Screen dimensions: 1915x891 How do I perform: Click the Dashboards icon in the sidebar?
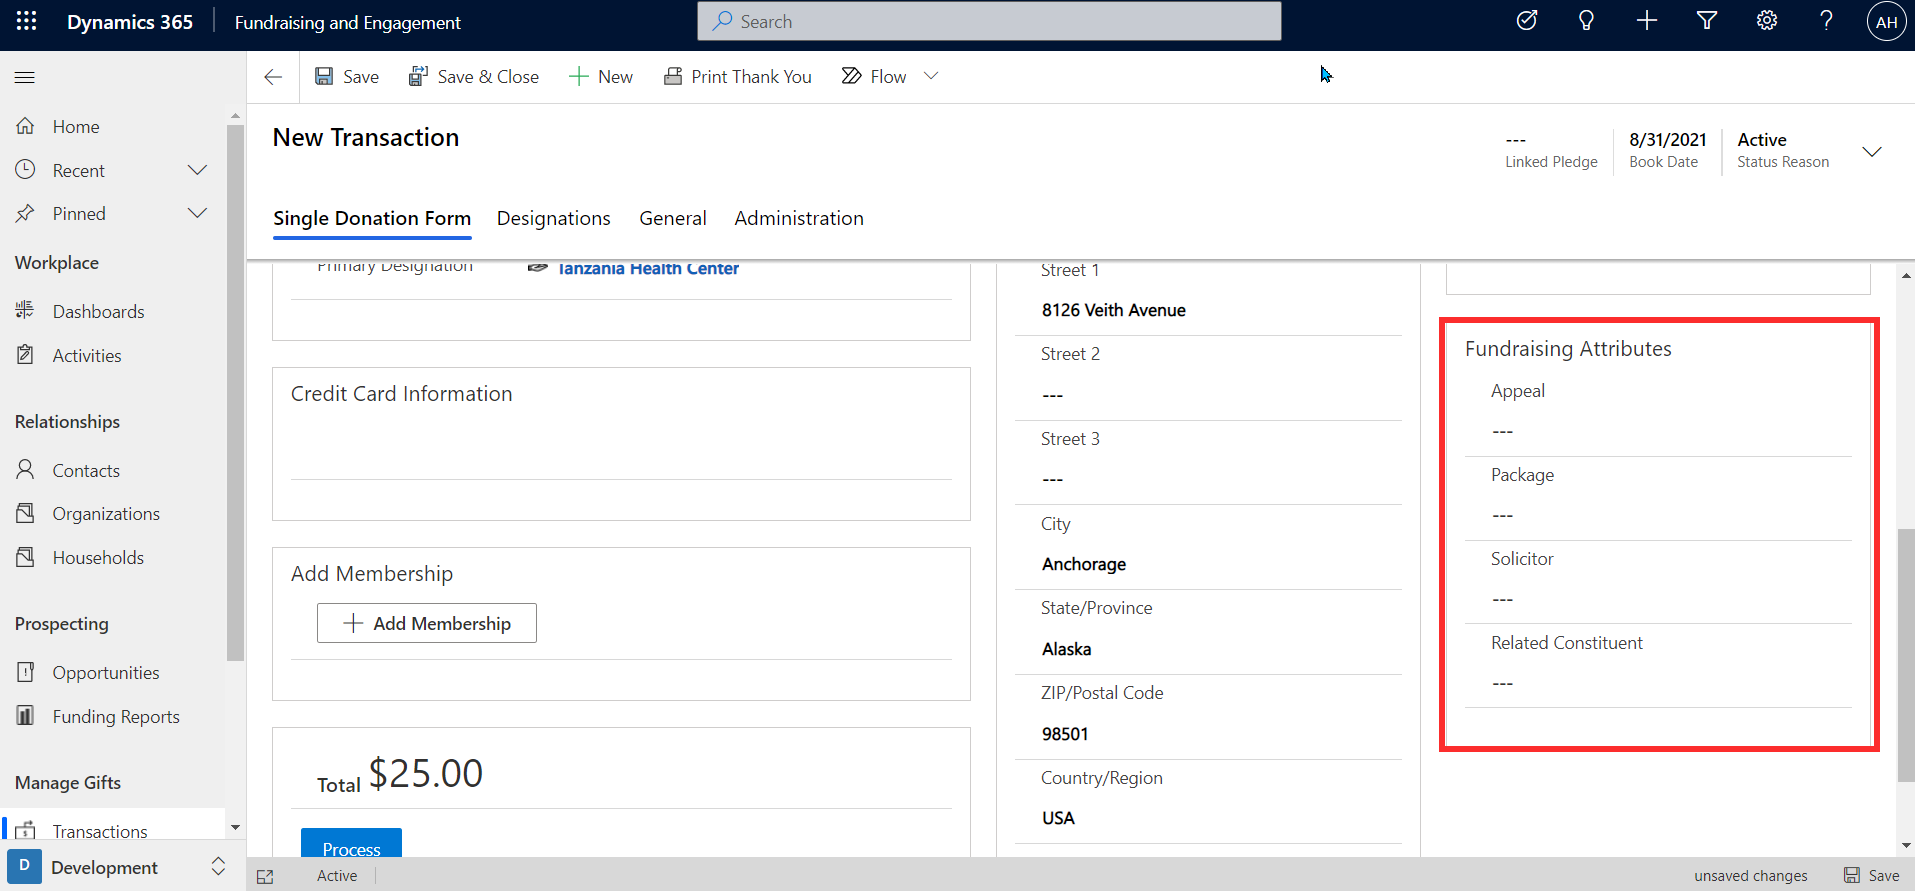26,311
